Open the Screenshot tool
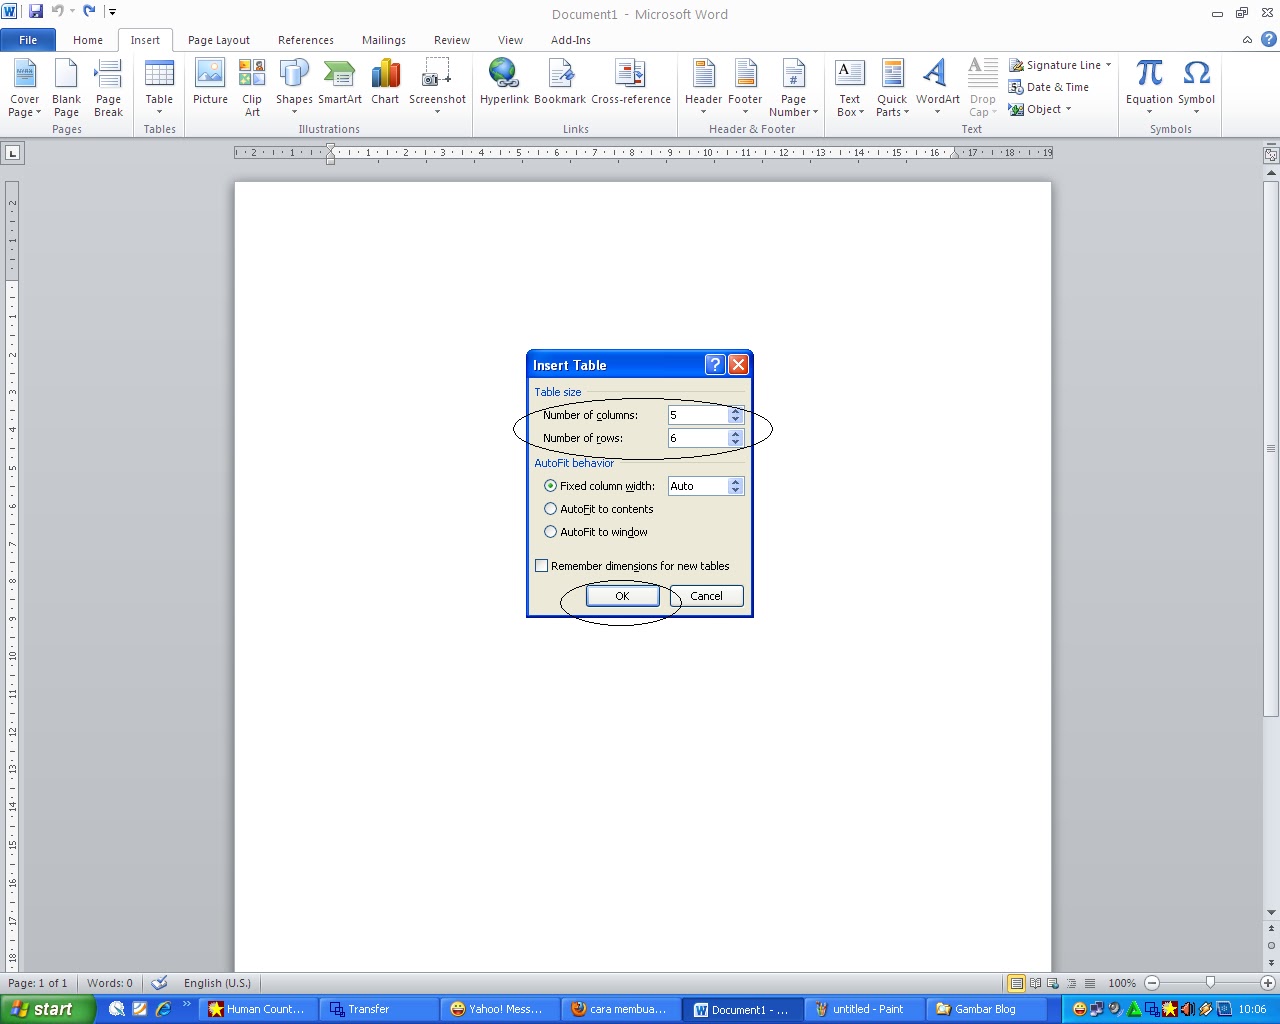Image resolution: width=1280 pixels, height=1024 pixels. pyautogui.click(x=437, y=88)
